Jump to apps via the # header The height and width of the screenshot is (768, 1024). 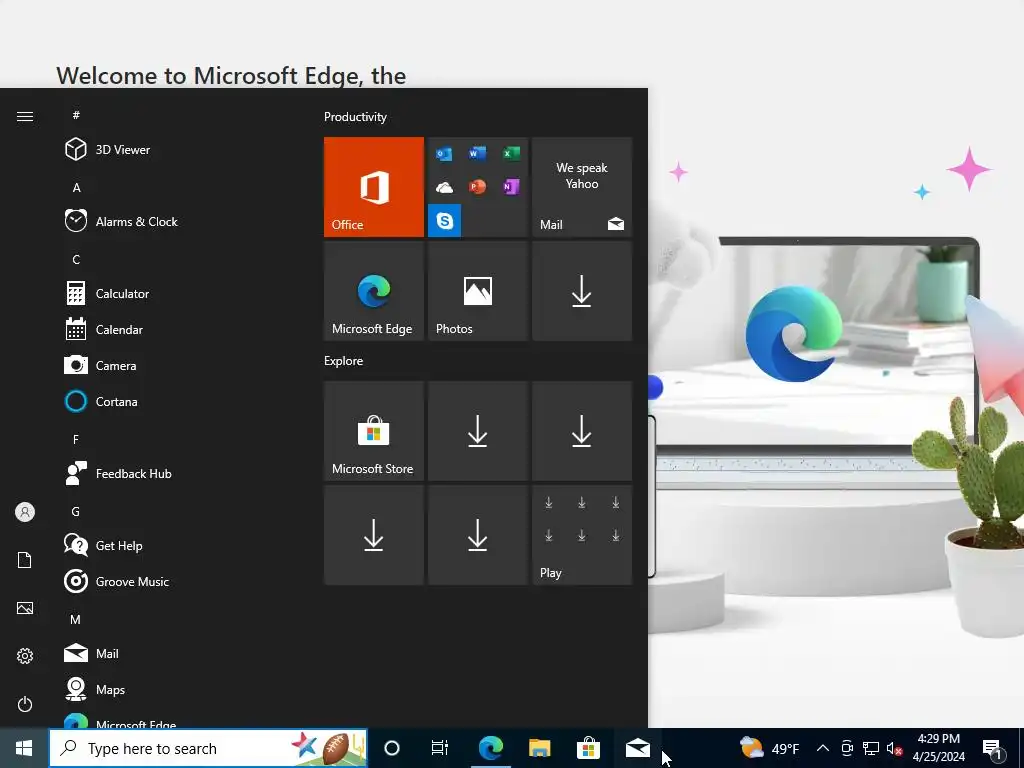pyautogui.click(x=76, y=115)
